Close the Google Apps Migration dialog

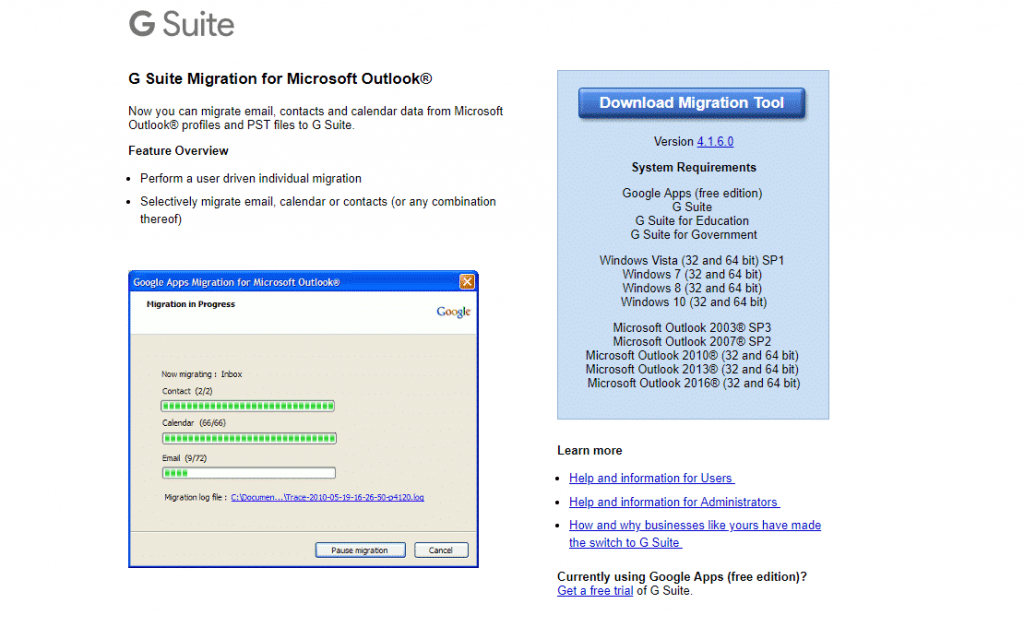point(467,282)
